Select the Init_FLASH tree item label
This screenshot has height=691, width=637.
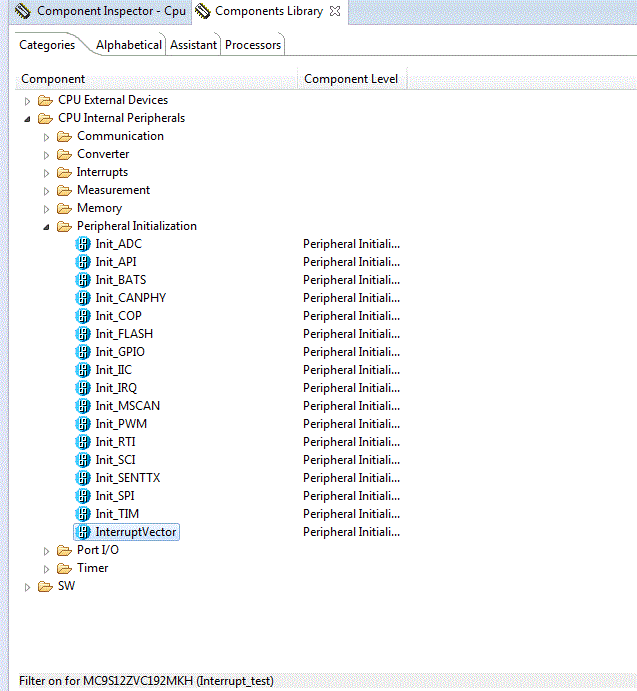(x=124, y=334)
